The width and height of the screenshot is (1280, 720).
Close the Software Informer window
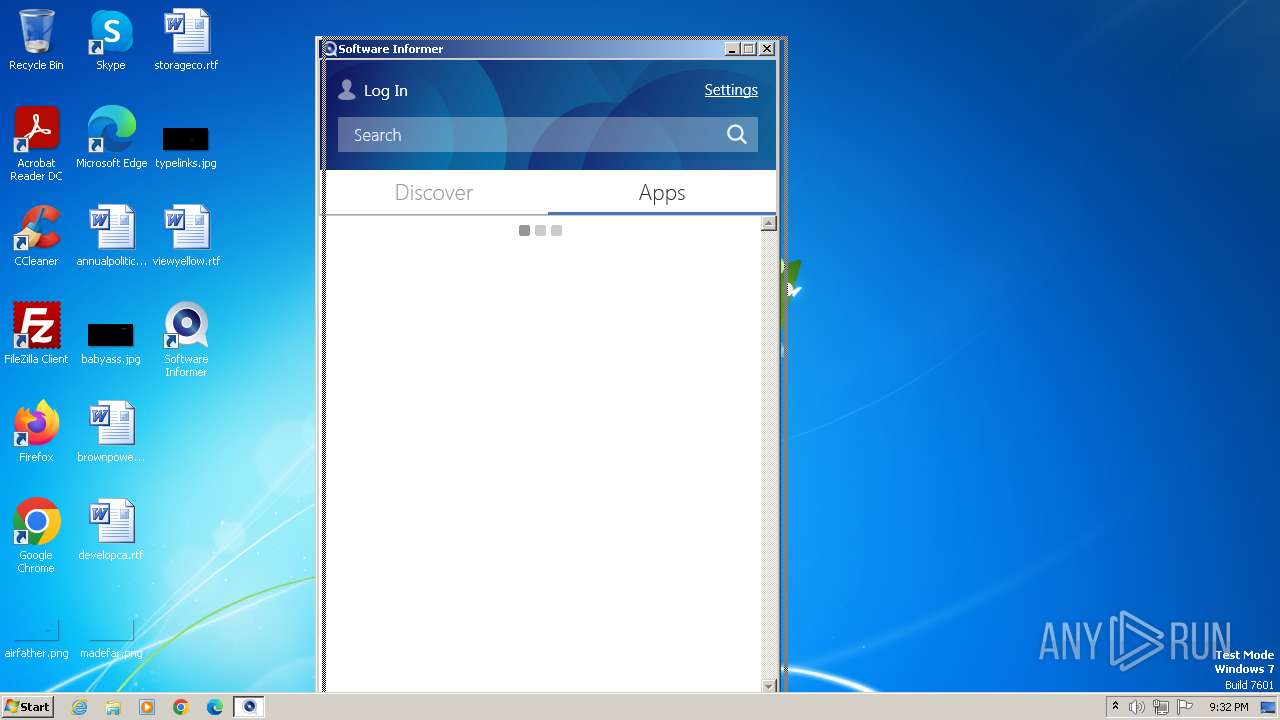[767, 49]
